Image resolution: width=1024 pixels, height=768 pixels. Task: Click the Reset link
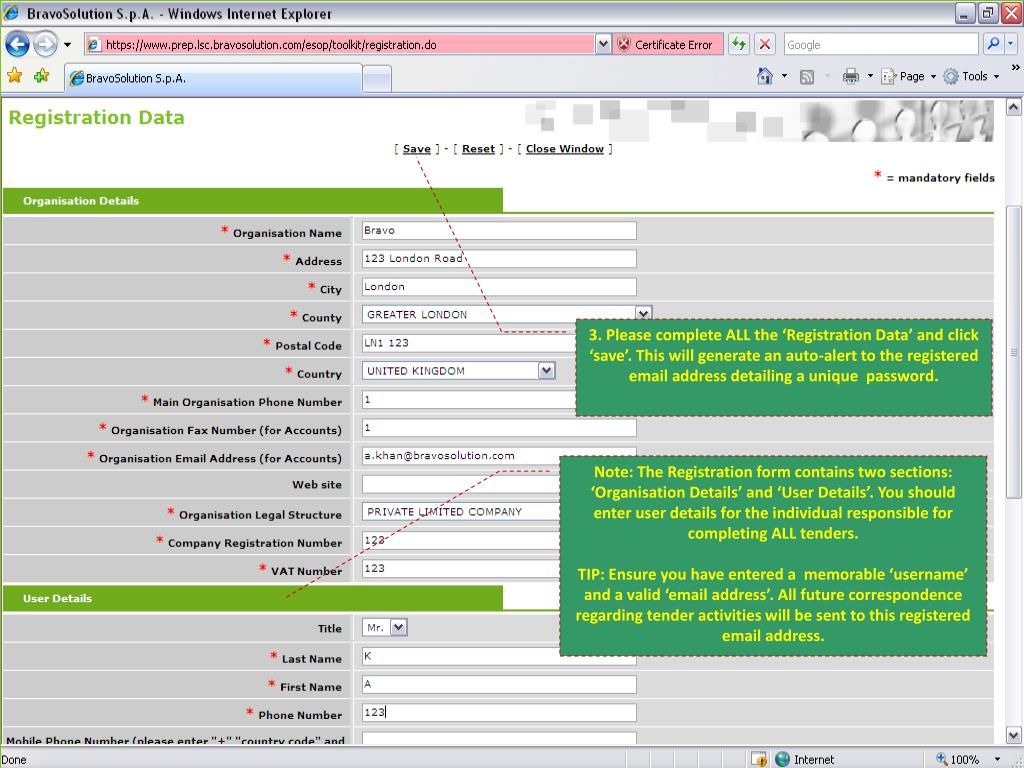[x=478, y=149]
